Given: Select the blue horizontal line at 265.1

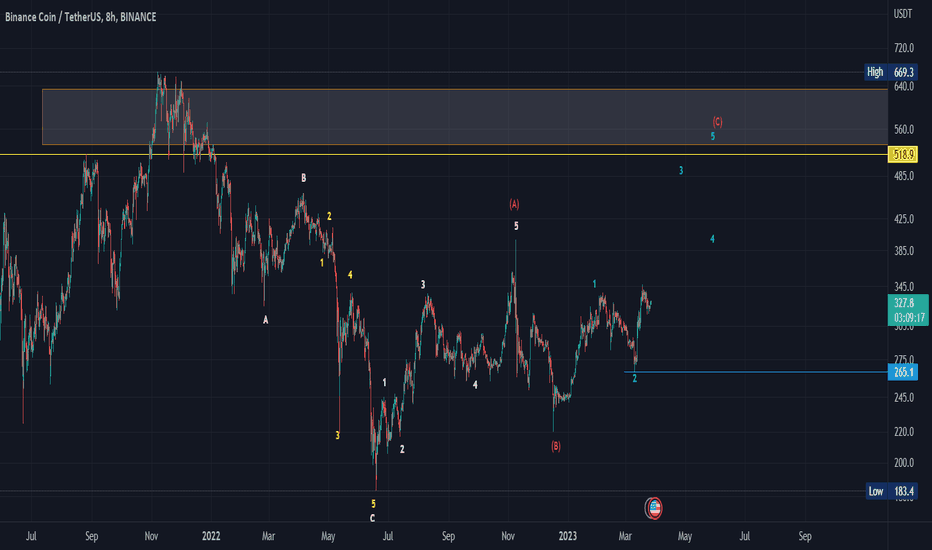Looking at the screenshot, I should tap(755, 372).
